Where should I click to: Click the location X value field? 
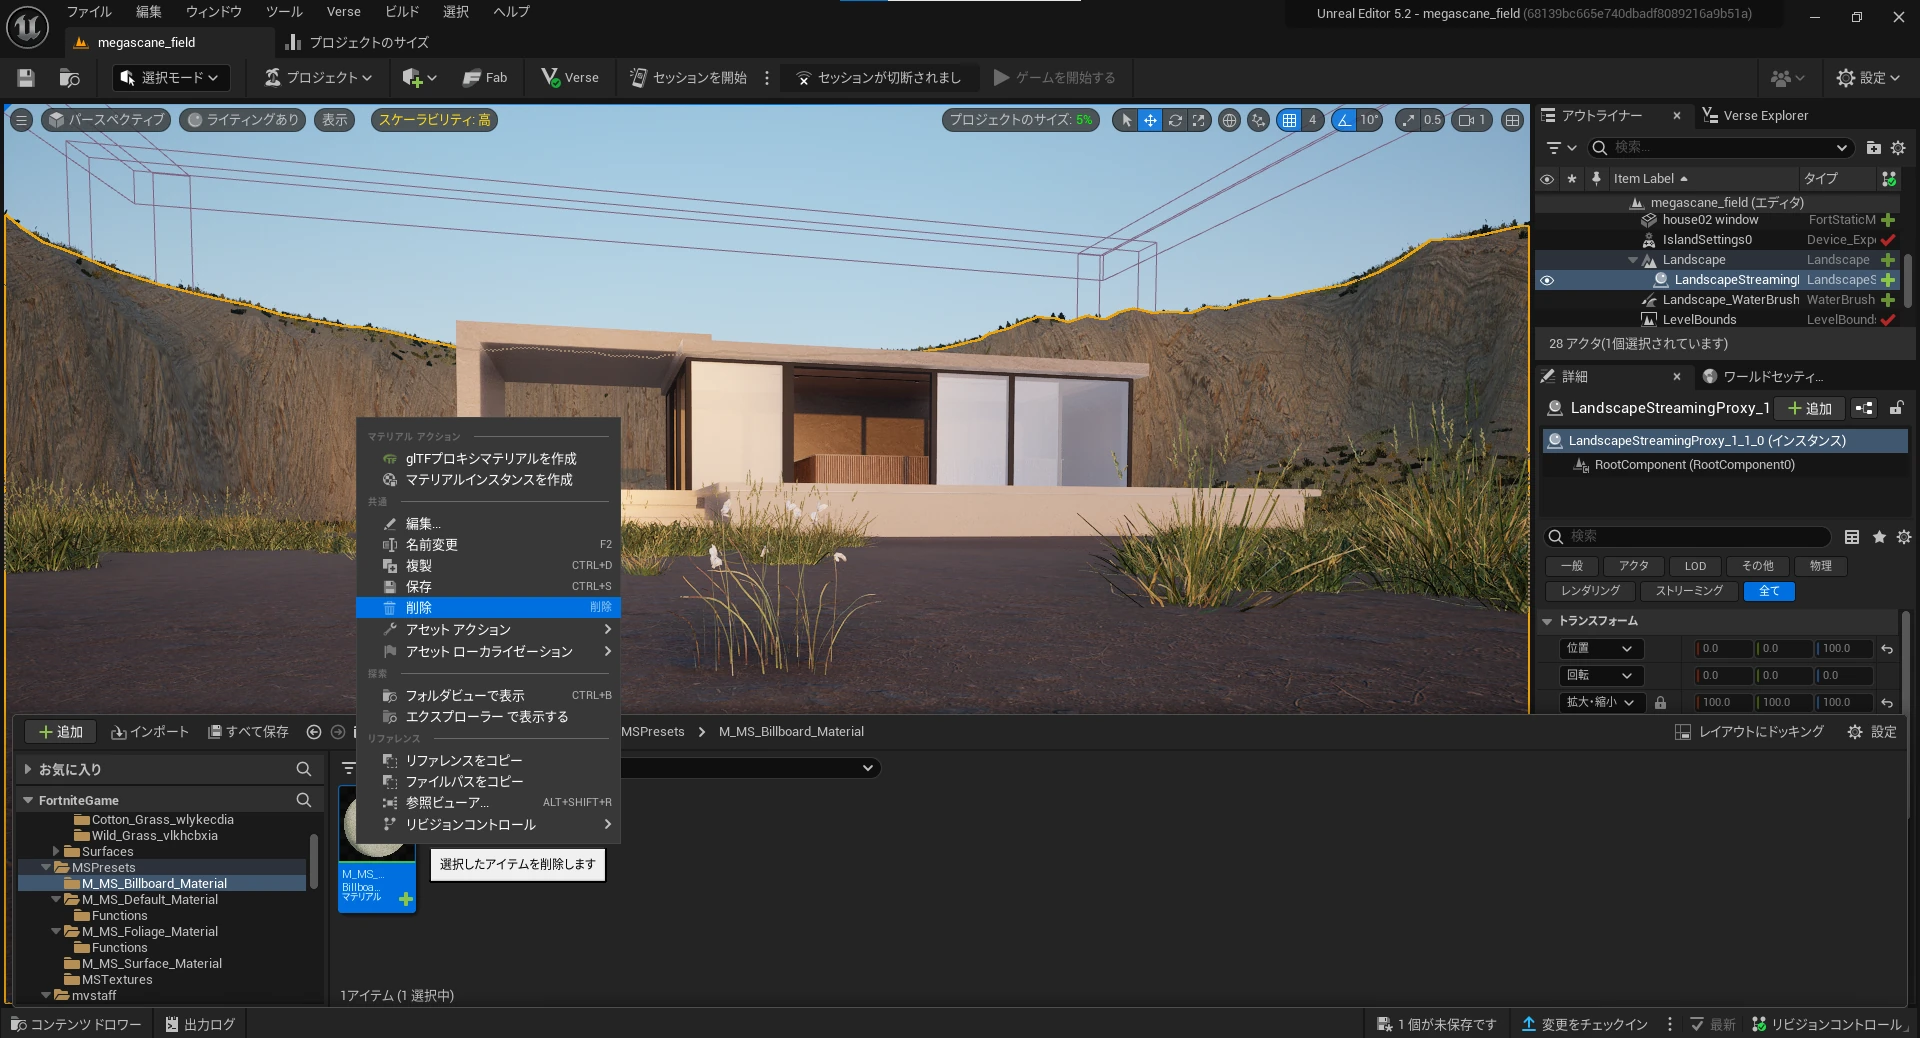tap(1724, 648)
